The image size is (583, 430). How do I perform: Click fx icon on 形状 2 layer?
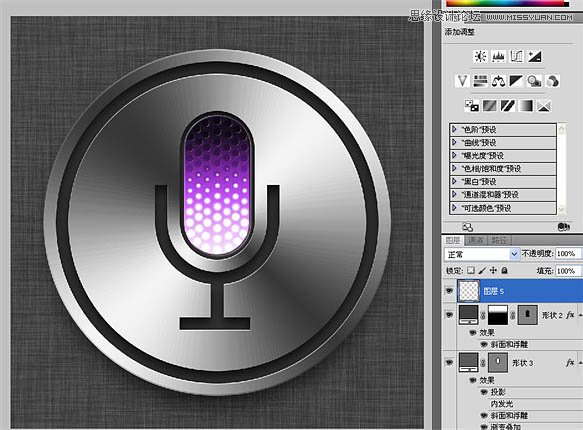pyautogui.click(x=570, y=315)
